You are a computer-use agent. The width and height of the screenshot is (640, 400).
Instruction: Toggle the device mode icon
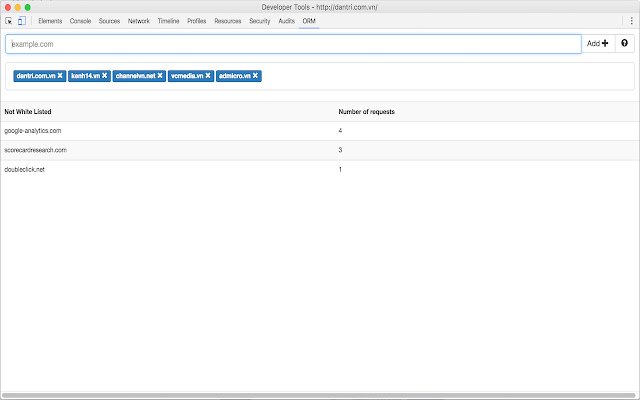22,21
